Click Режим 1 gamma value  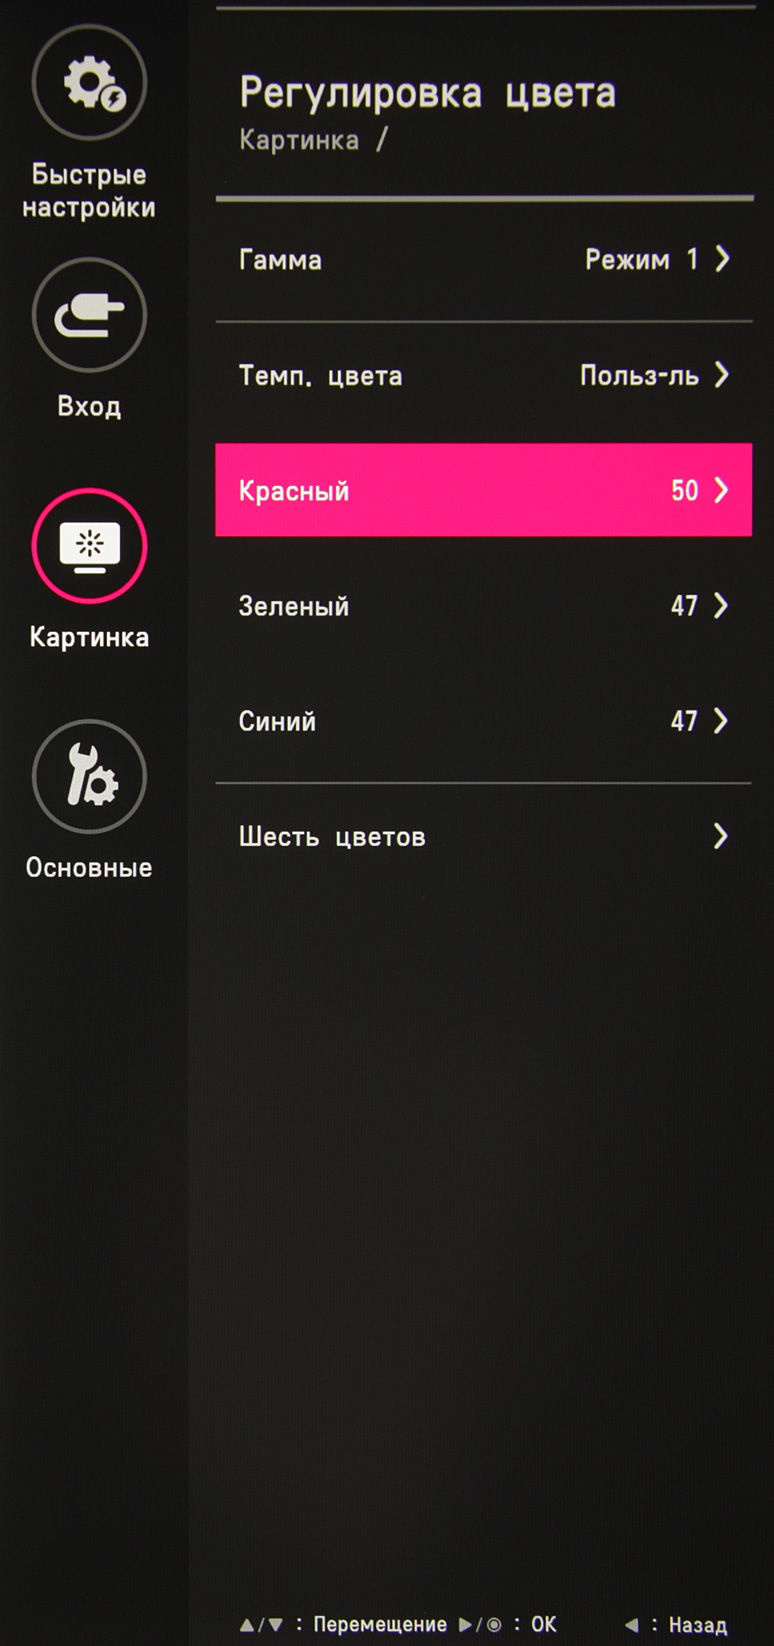coord(641,260)
